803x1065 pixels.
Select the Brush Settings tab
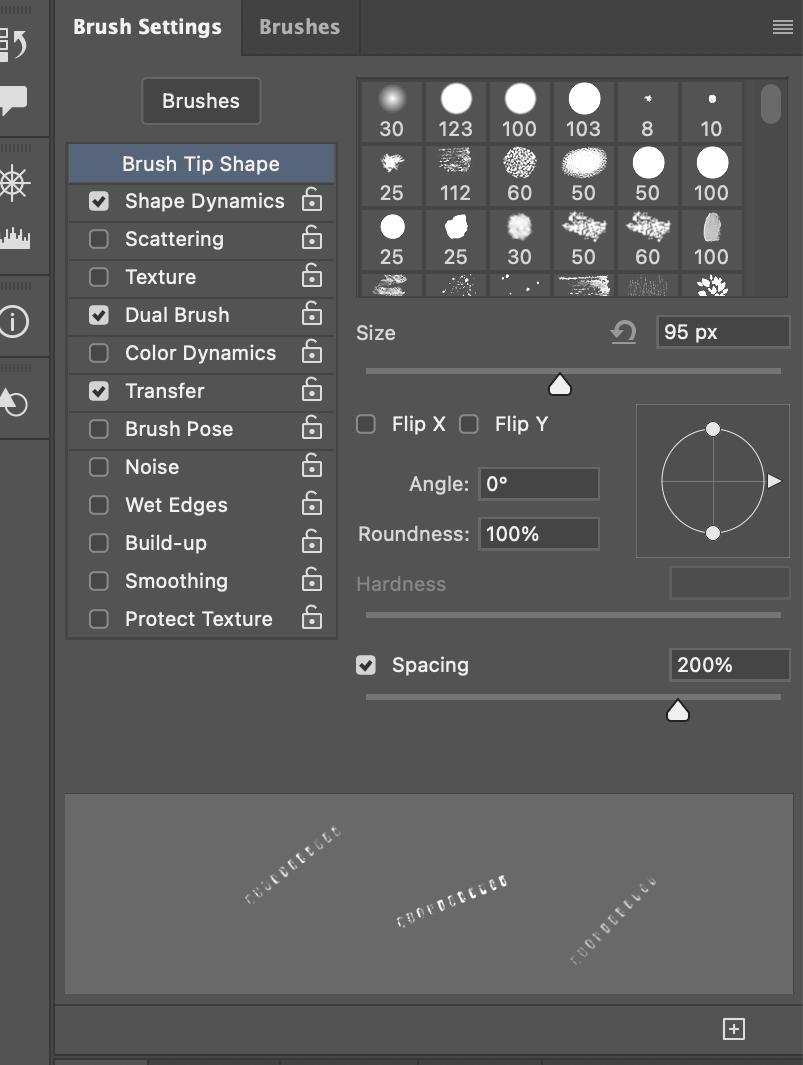147,27
